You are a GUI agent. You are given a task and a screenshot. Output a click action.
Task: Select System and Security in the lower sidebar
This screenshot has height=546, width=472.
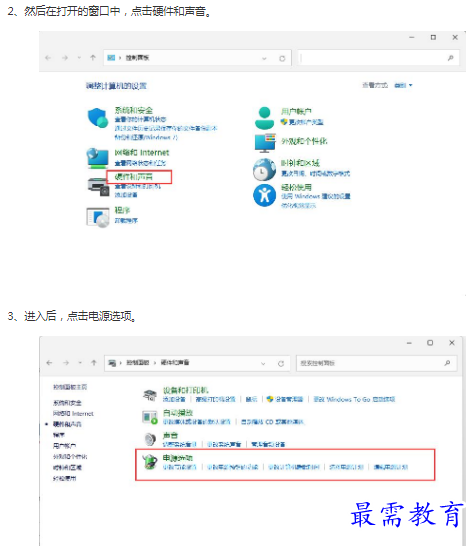(67, 403)
